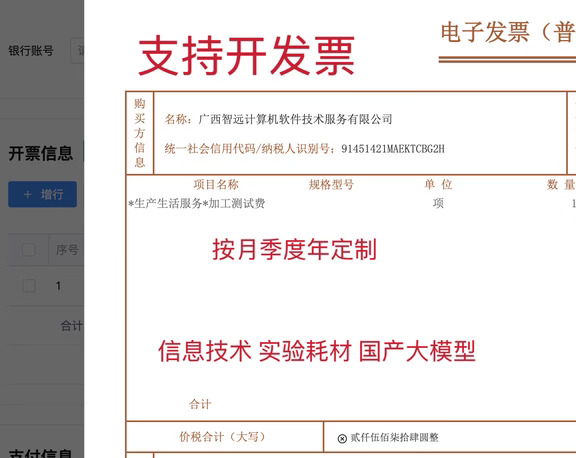Click the circled X icon before amount
The width and height of the screenshot is (576, 458).
point(342,439)
